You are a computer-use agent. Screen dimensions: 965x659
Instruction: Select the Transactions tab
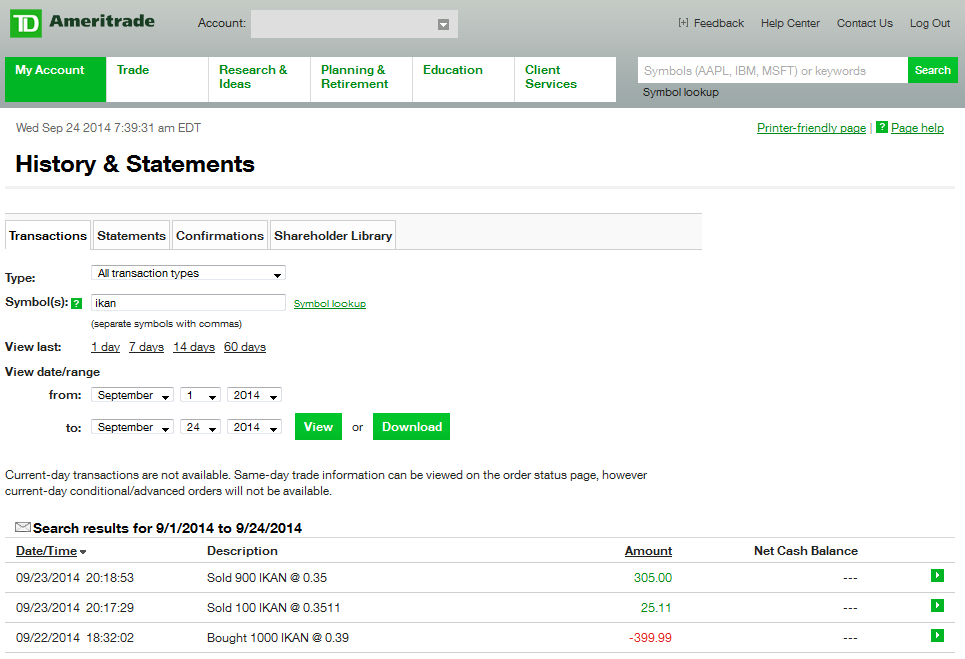[x=48, y=236]
